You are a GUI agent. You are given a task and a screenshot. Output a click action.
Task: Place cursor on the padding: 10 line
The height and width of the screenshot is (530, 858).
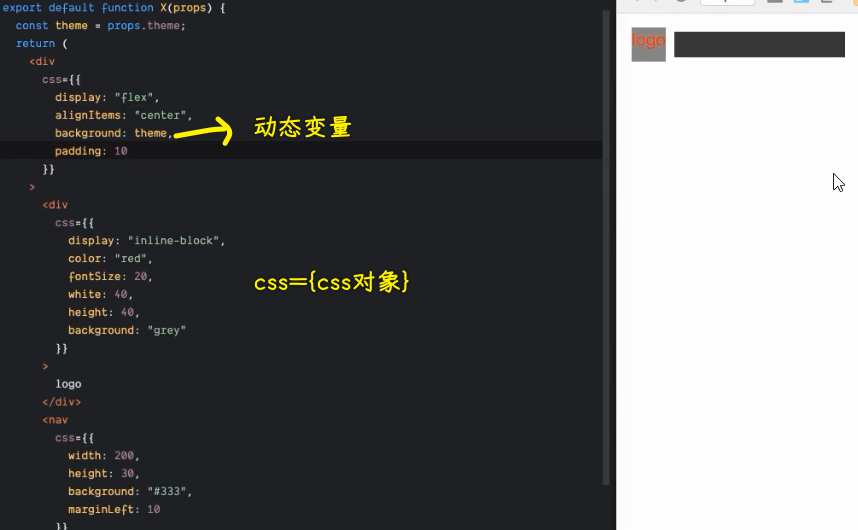click(x=91, y=151)
